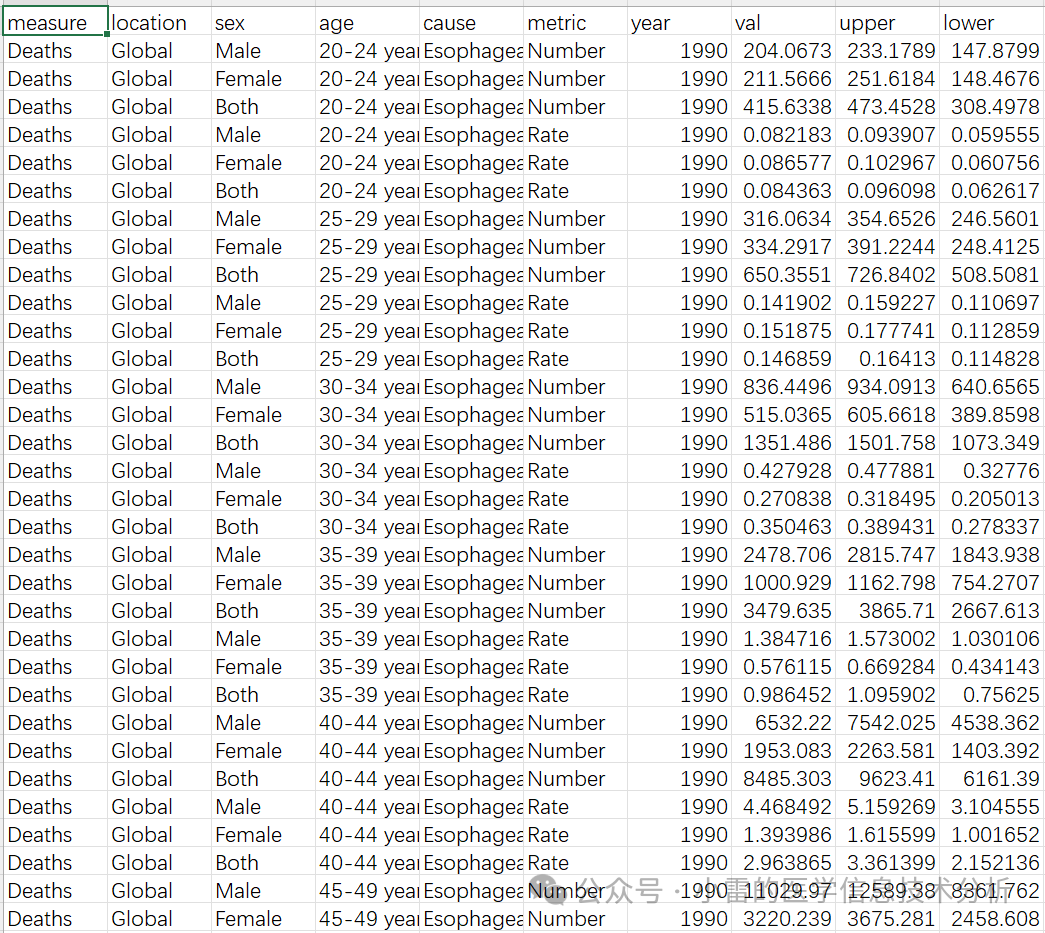Viewport: 1045px width, 933px height.
Task: Click the cell with value 1.384716
Action: tap(783, 638)
